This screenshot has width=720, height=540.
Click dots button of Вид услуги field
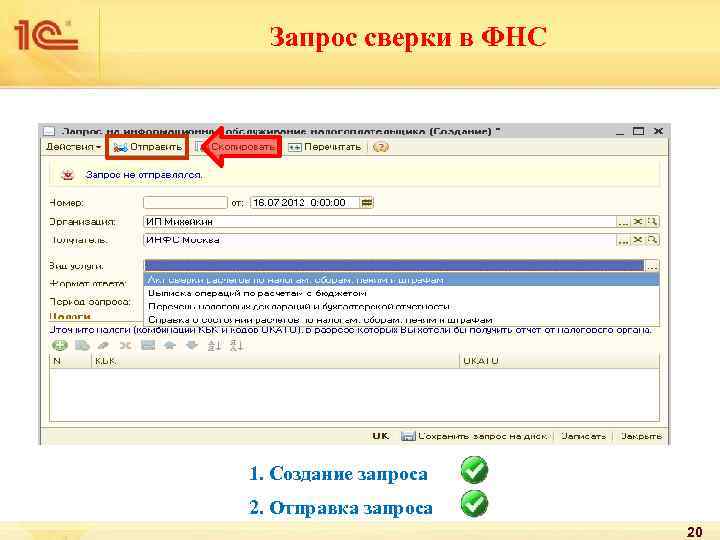652,265
